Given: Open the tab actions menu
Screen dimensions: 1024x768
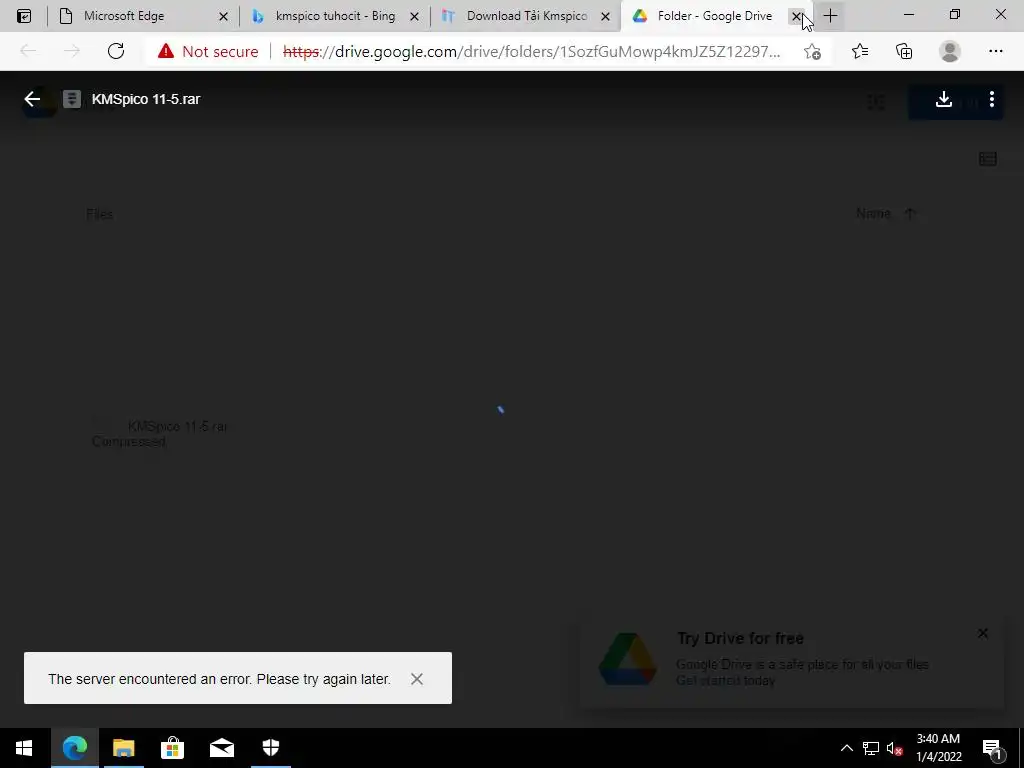Looking at the screenshot, I should click(x=24, y=16).
